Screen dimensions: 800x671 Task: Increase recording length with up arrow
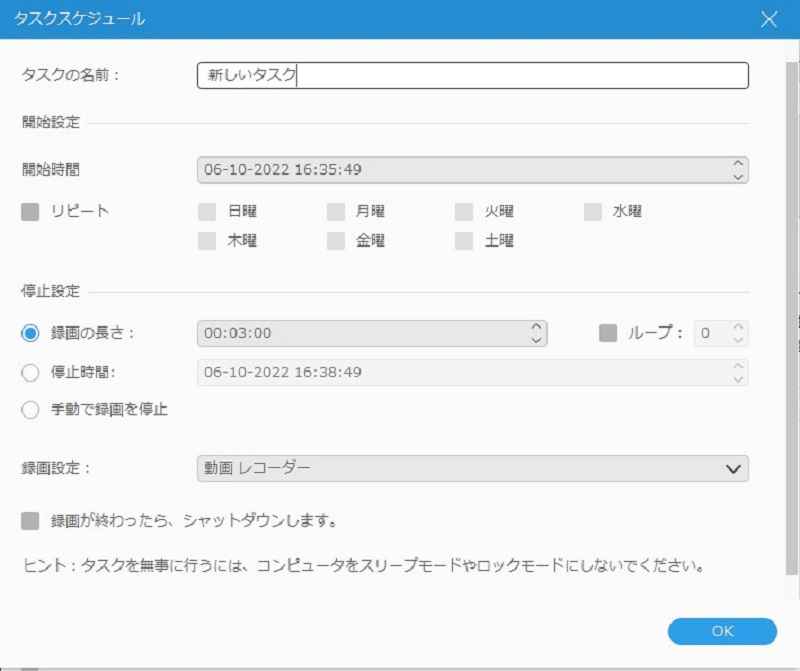pos(536,326)
